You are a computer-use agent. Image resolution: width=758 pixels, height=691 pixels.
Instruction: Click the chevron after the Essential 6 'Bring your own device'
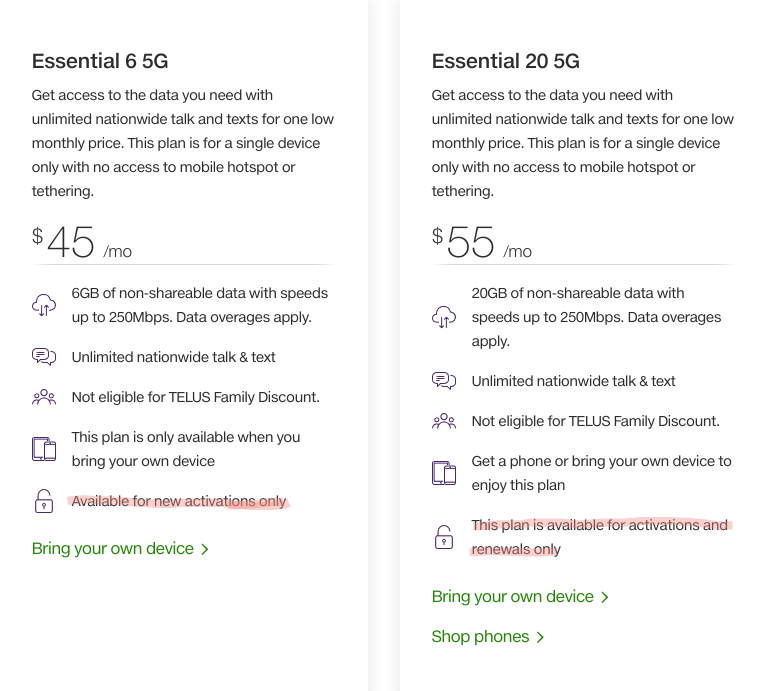pyautogui.click(x=205, y=549)
